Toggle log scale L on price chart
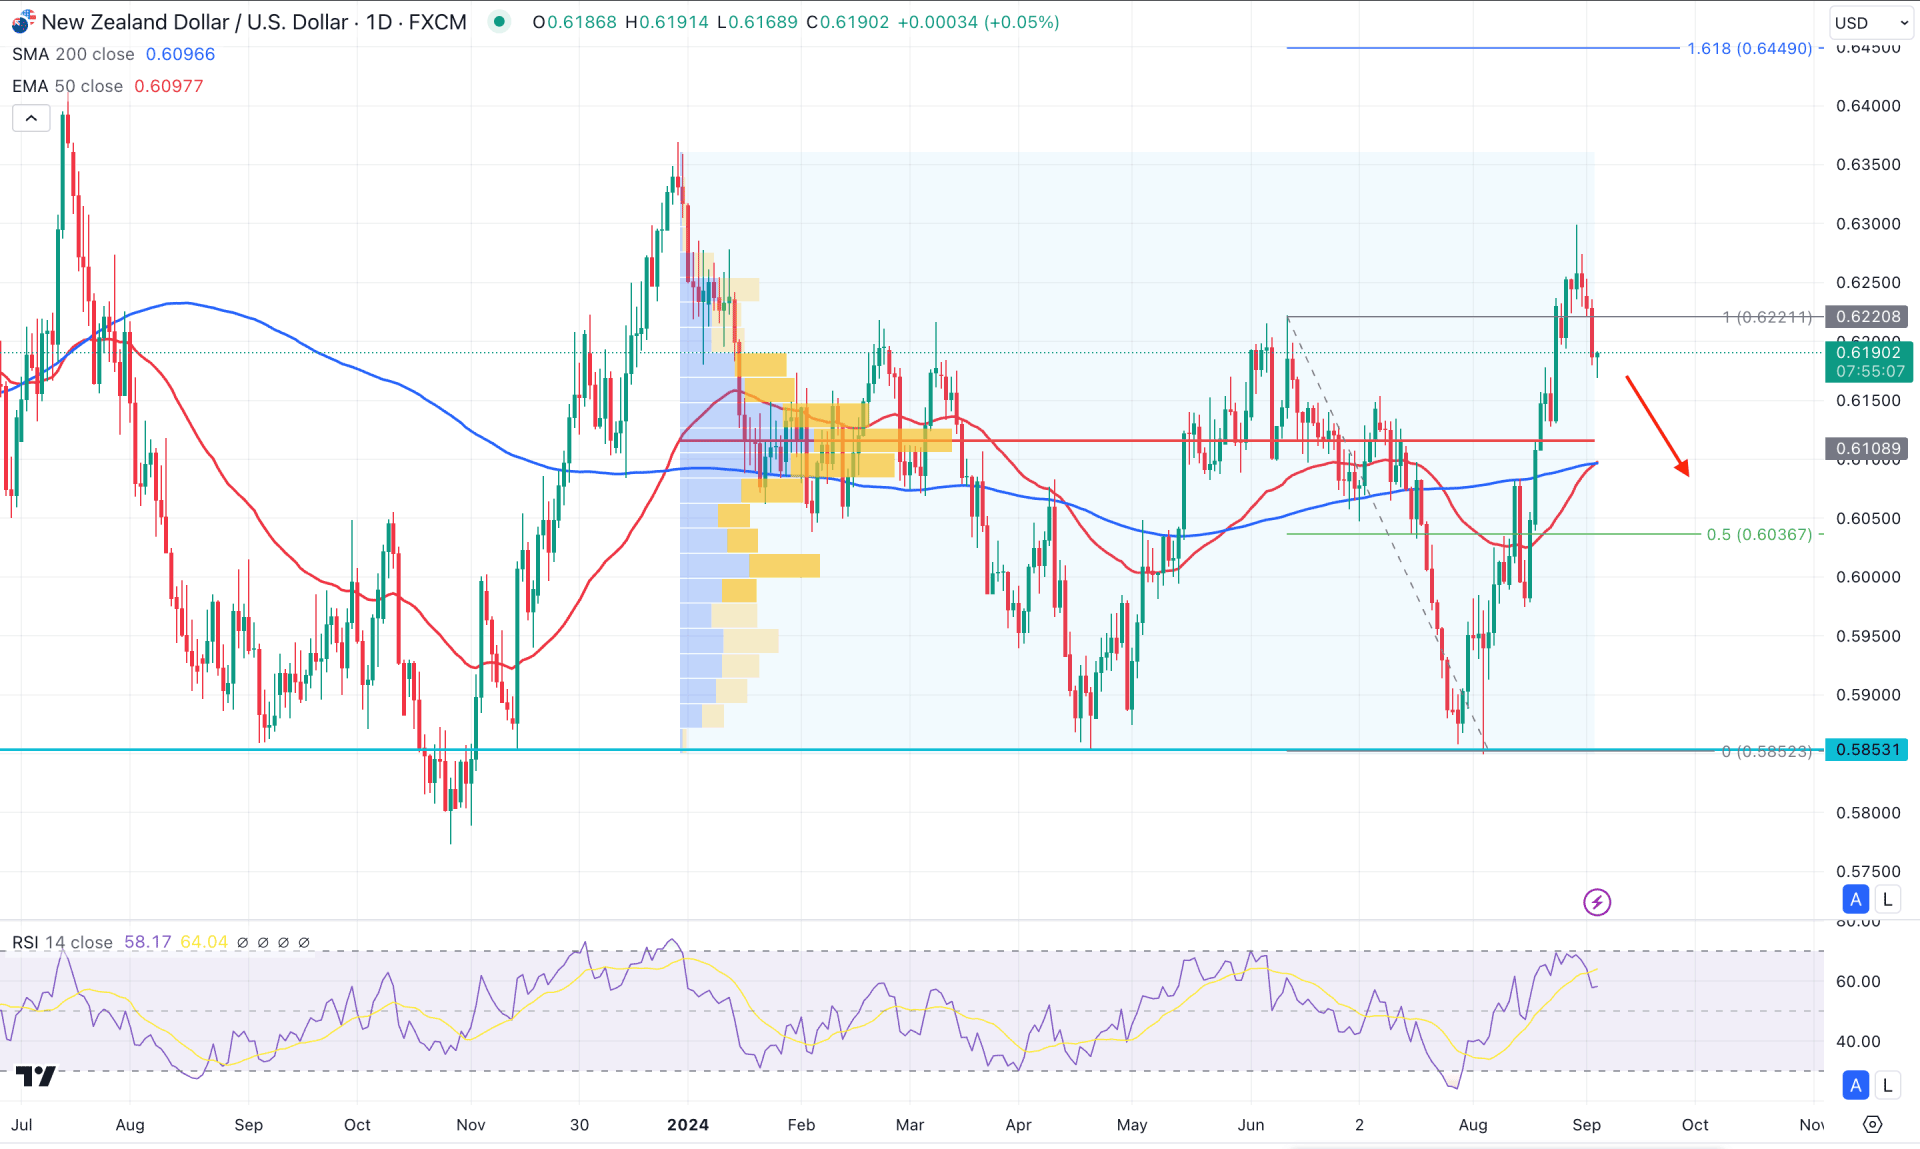This screenshot has height=1149, width=1920. pos(1887,899)
